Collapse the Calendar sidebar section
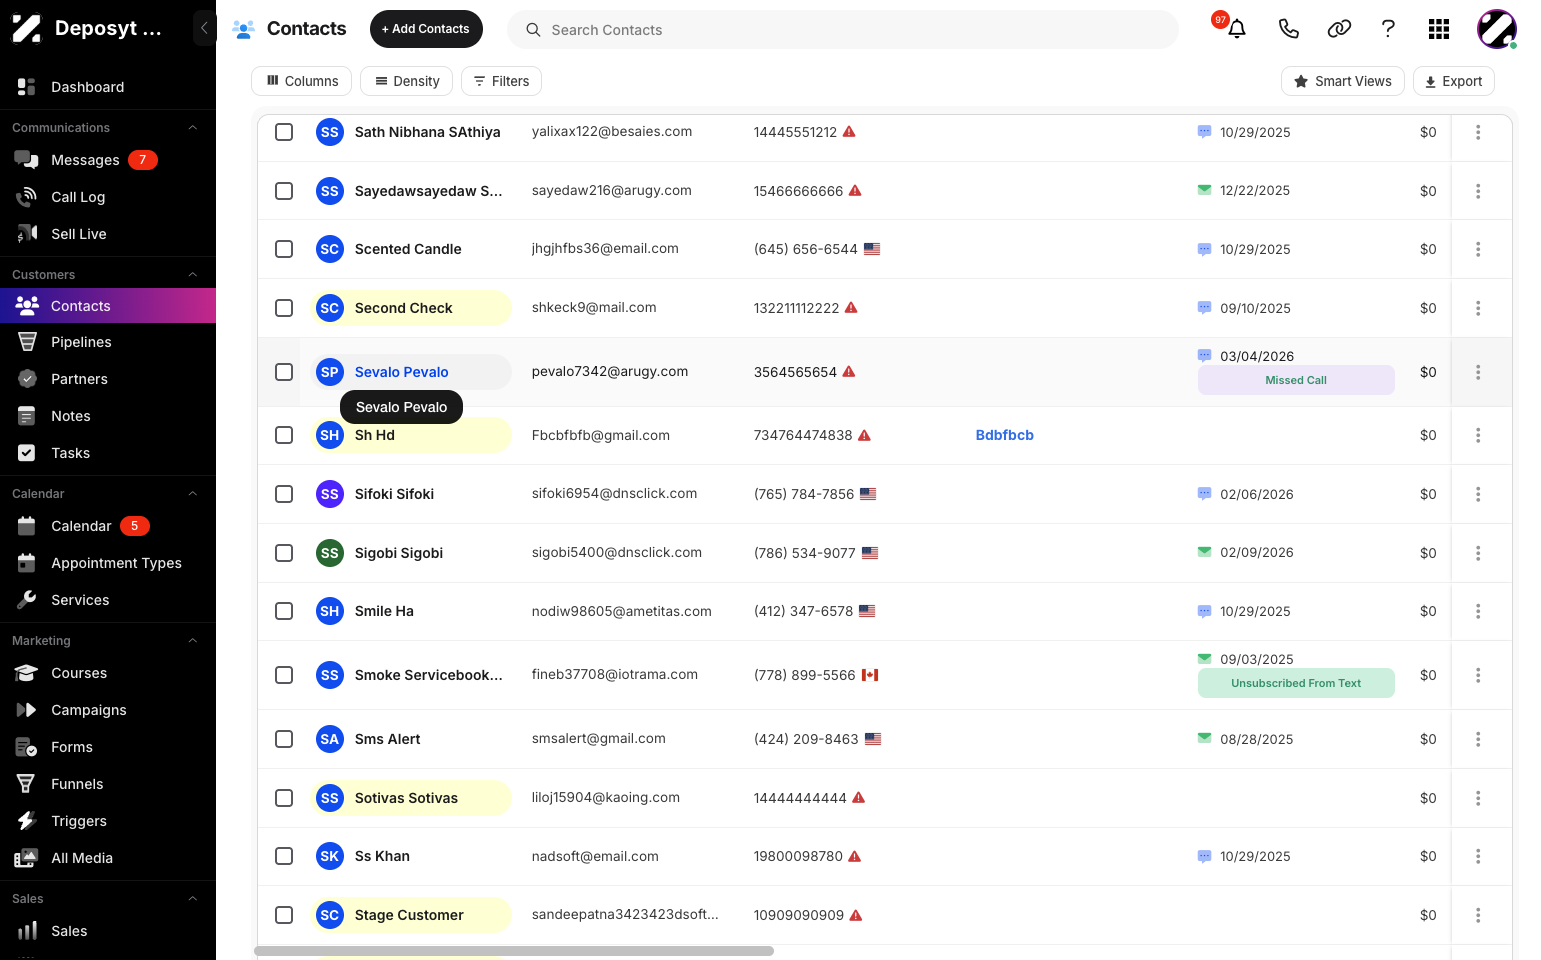This screenshot has width=1541, height=960. pos(193,494)
